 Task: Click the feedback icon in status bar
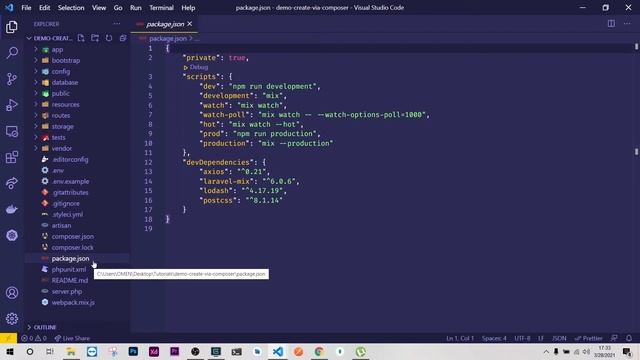[x=614, y=338]
